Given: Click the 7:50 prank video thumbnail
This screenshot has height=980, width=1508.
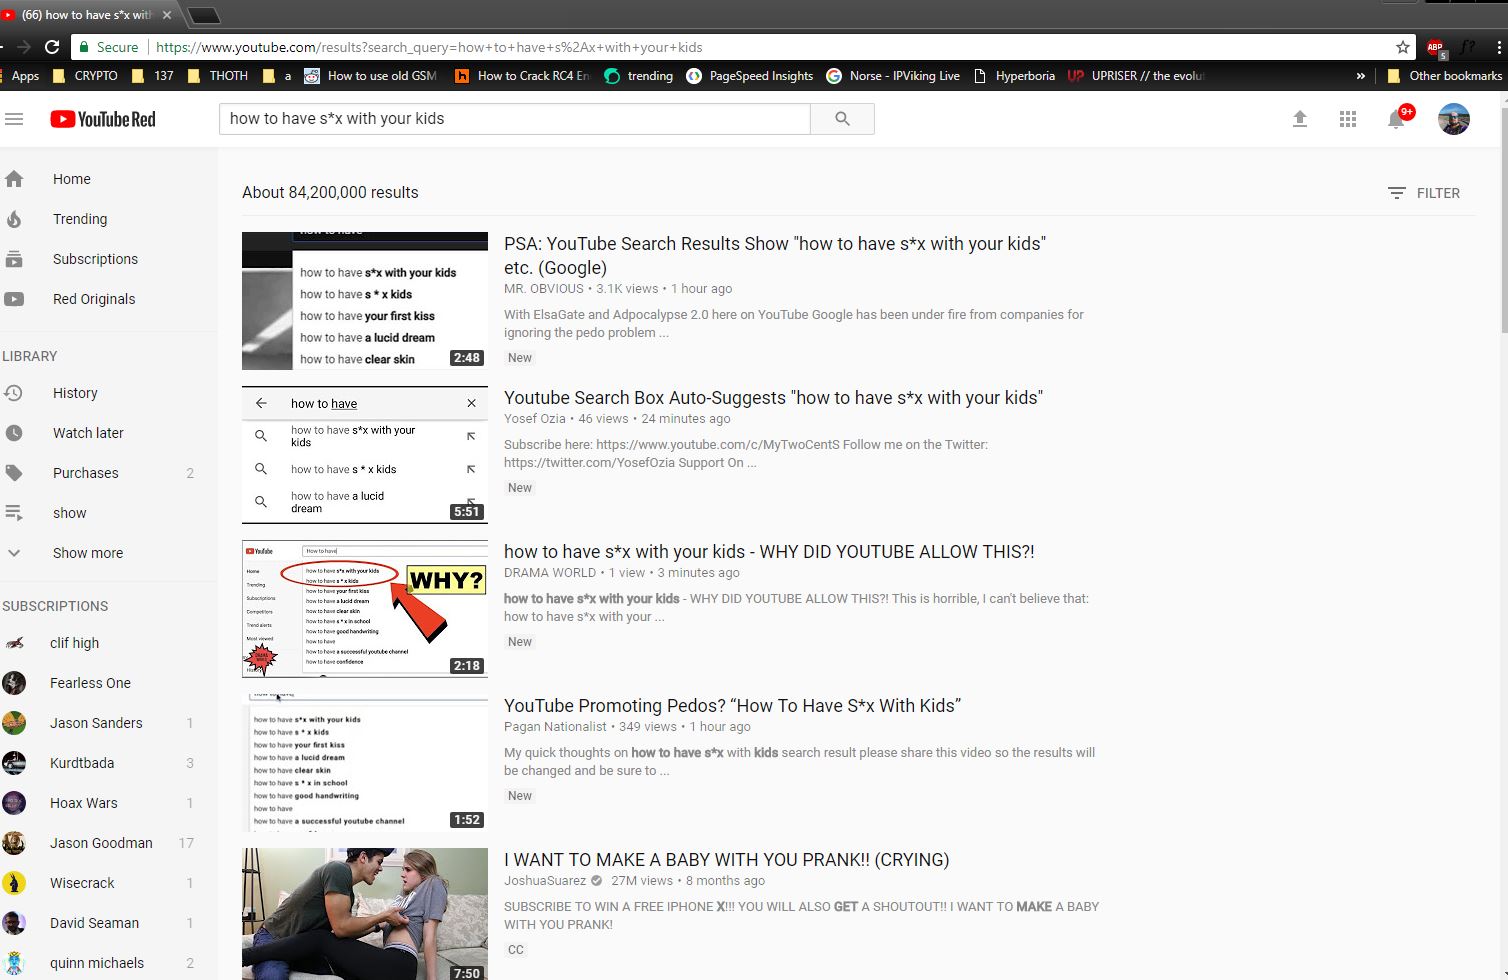Looking at the screenshot, I should click(x=365, y=914).
